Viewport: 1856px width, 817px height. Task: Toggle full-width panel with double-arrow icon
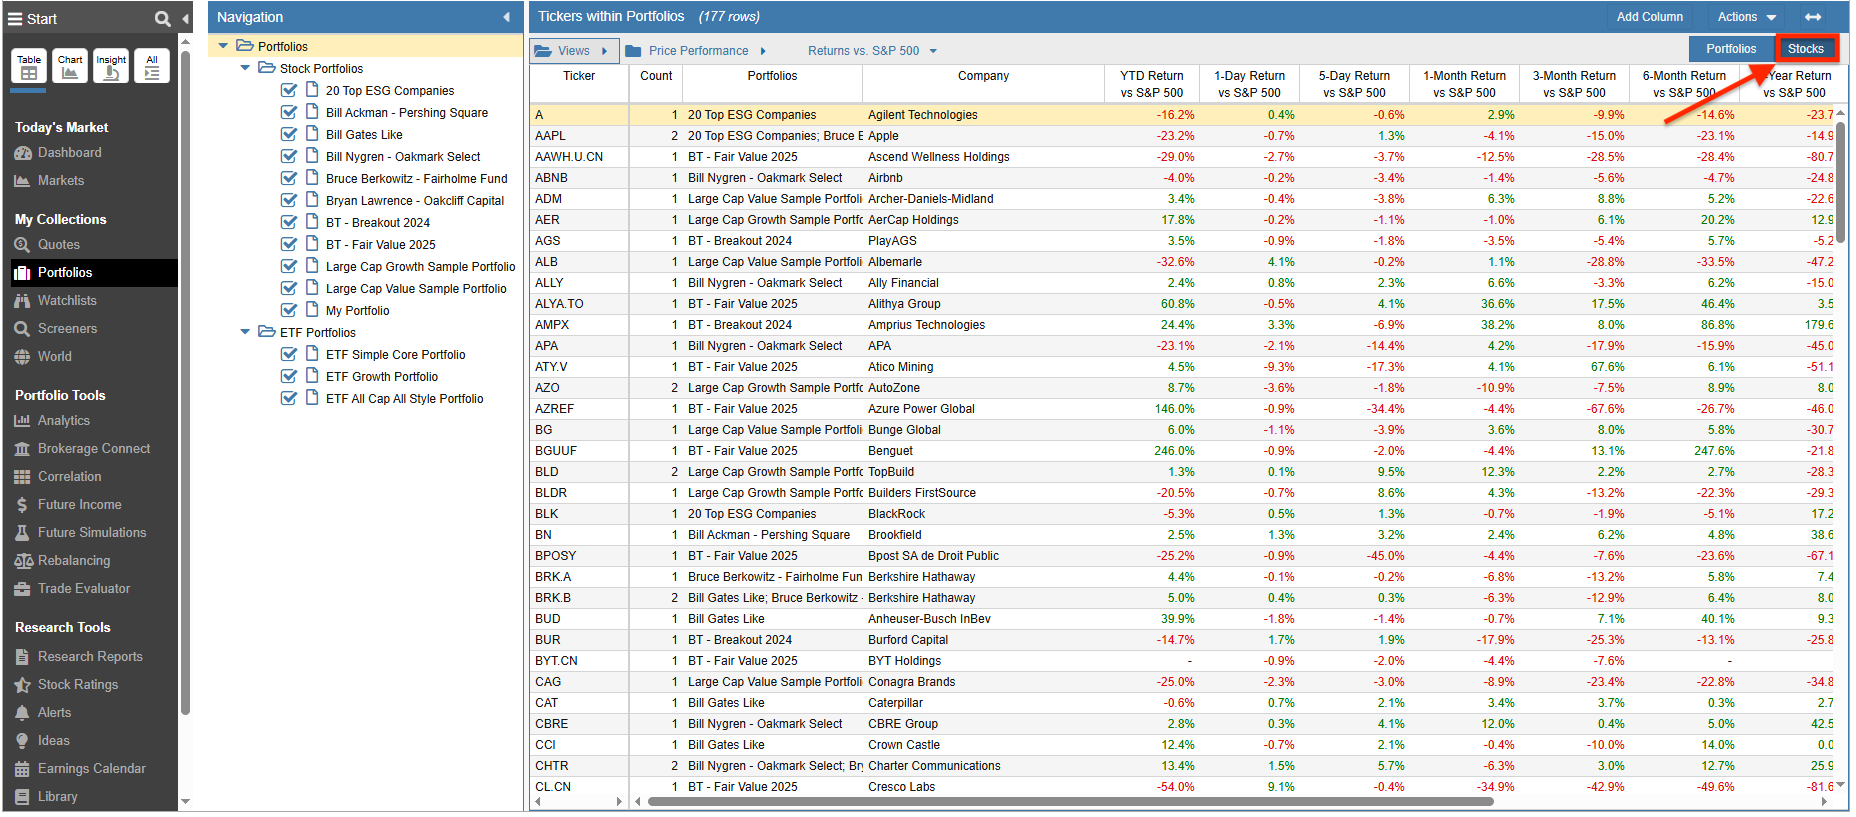(1812, 17)
